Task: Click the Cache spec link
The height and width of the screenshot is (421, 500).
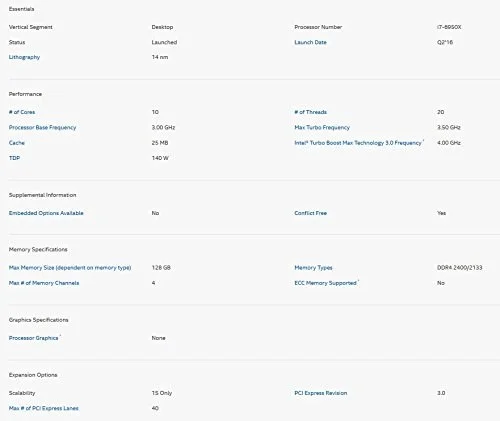Action: (x=17, y=143)
